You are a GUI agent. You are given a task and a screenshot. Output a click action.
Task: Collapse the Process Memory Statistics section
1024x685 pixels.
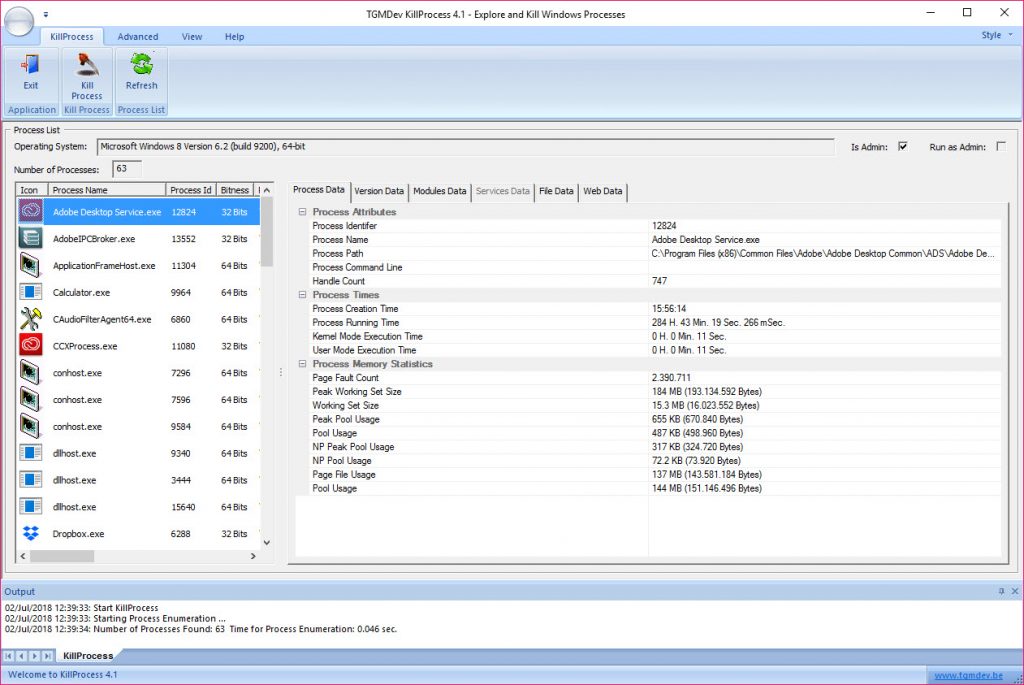click(x=302, y=364)
